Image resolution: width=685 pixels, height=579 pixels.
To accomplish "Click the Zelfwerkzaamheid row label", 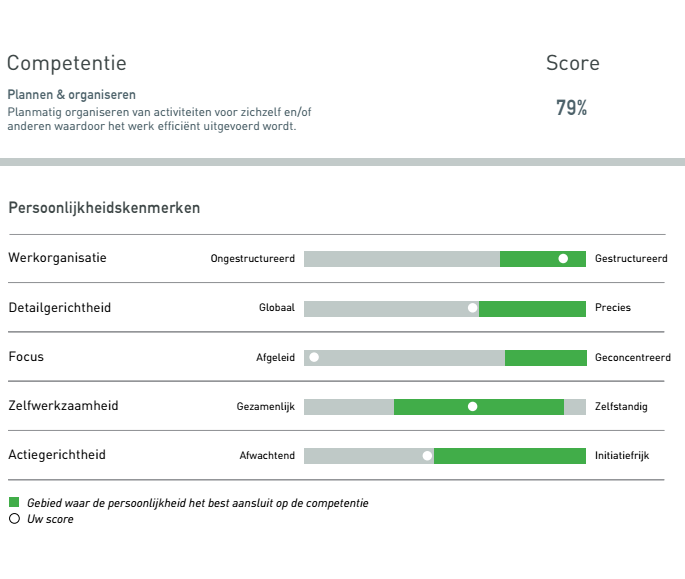I will pos(63,406).
